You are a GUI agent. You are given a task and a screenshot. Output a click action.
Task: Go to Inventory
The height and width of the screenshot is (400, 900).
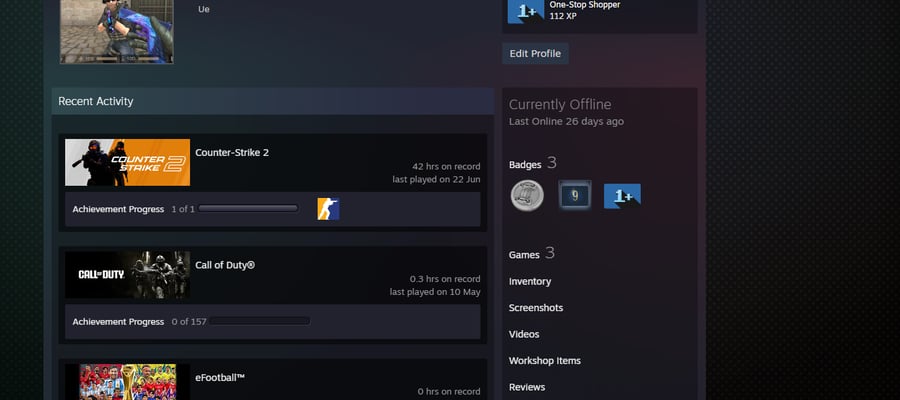(x=530, y=281)
